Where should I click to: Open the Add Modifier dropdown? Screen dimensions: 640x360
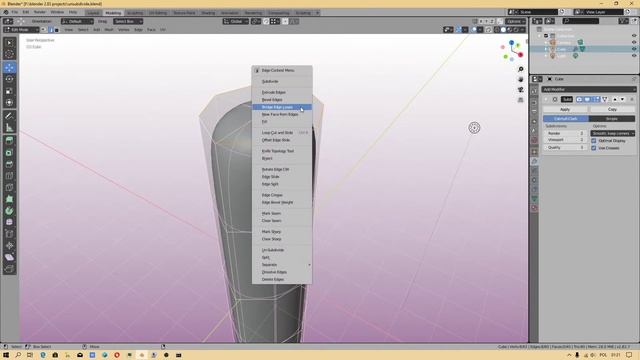click(x=589, y=89)
